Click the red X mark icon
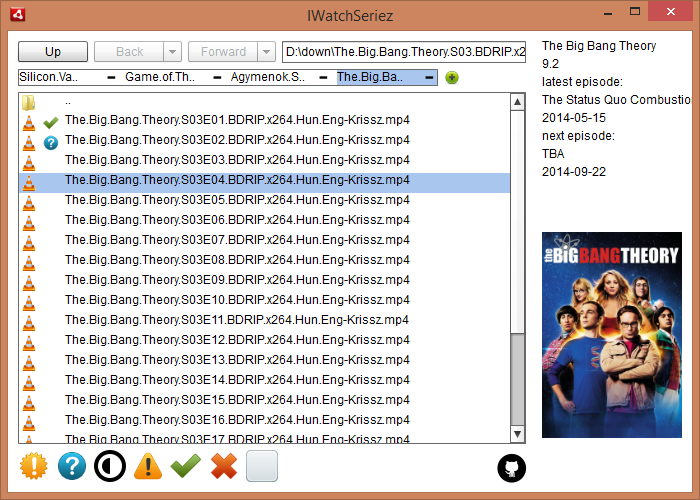 point(224,466)
